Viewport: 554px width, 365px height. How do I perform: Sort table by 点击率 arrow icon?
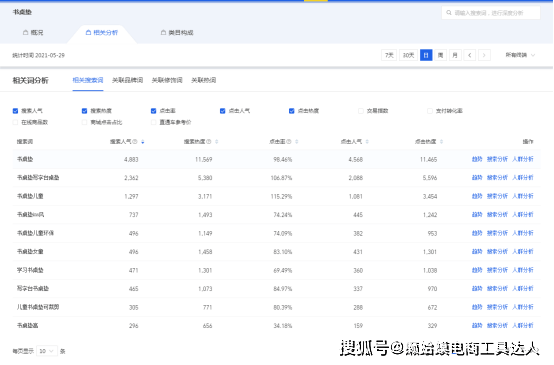(296, 142)
